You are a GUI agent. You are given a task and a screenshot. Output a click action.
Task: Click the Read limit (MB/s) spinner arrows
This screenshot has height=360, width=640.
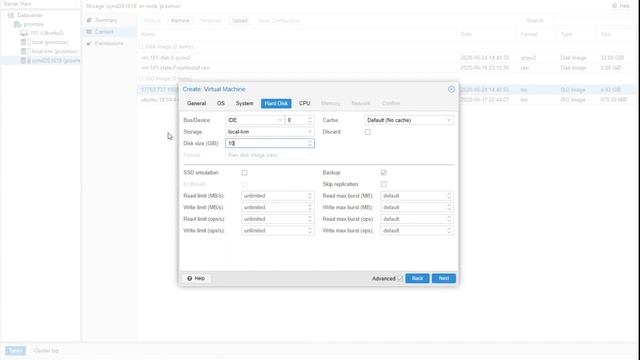310,196
